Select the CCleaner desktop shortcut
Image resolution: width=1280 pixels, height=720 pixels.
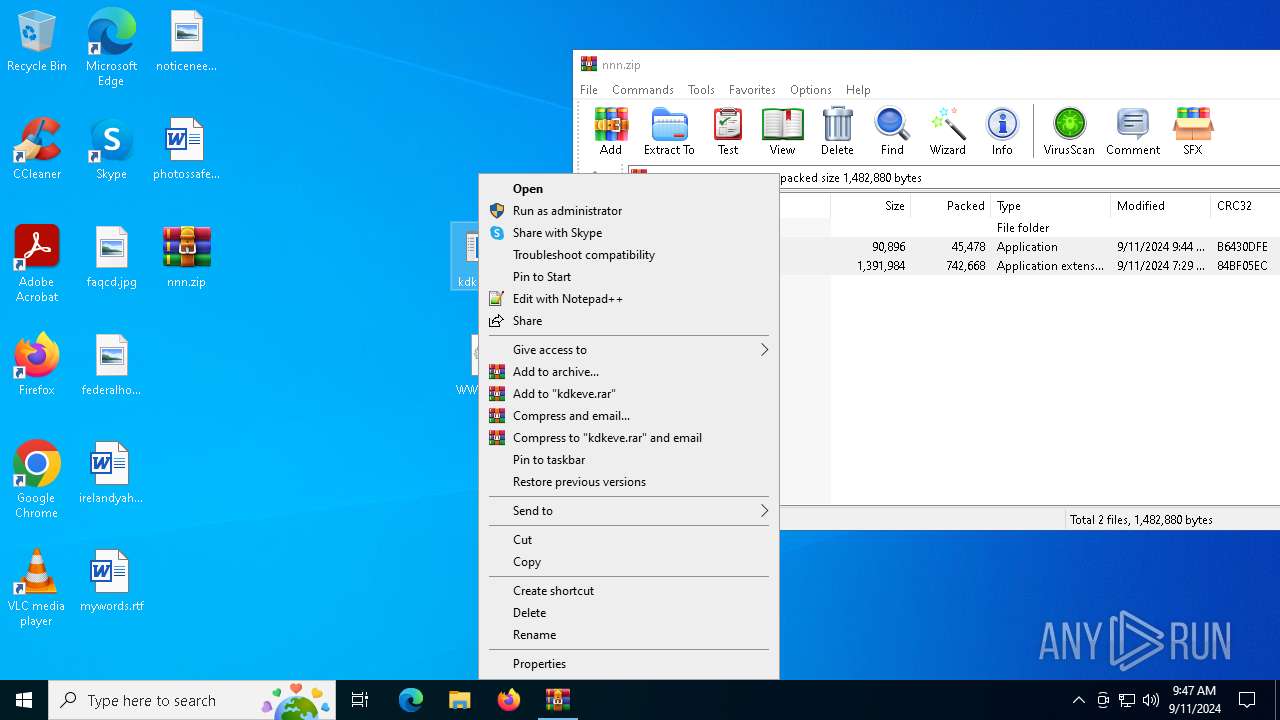[37, 149]
